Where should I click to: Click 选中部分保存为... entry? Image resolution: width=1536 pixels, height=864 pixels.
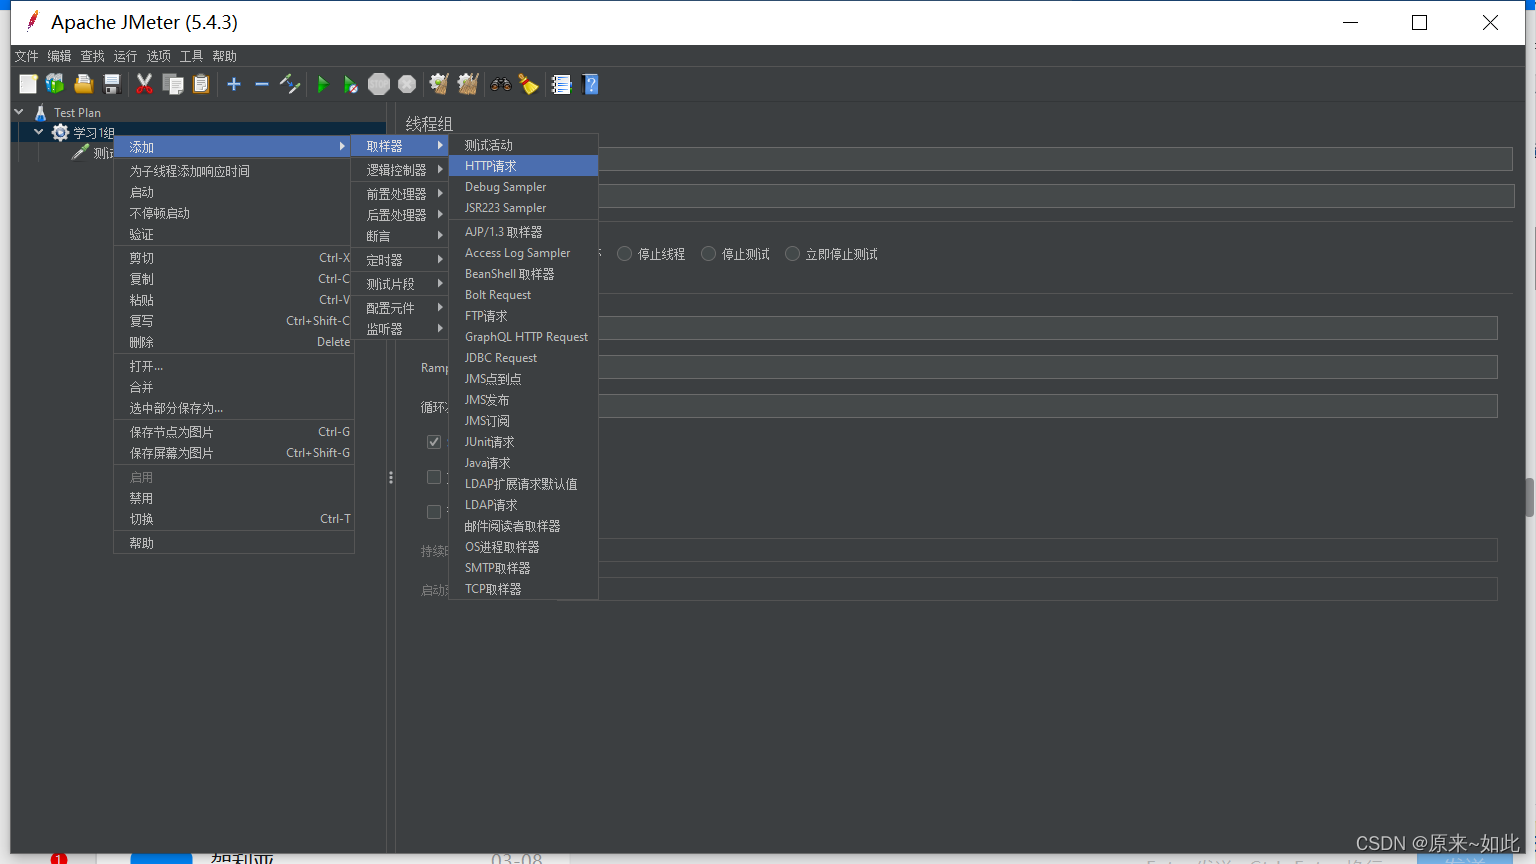click(234, 408)
